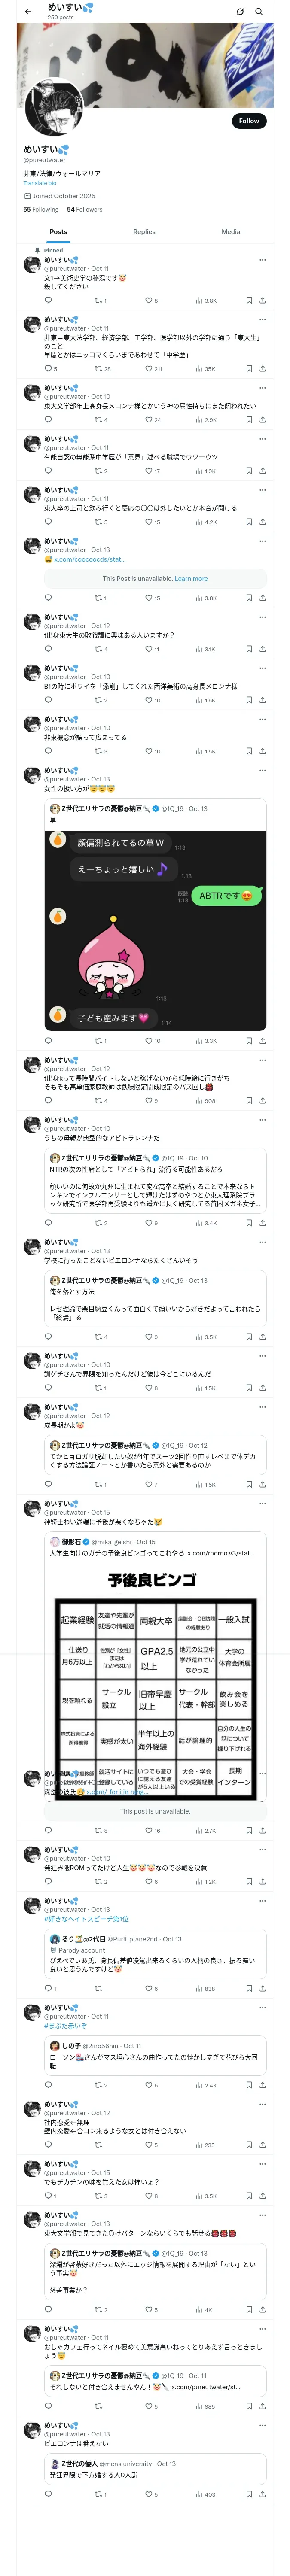Share the pinned post
This screenshot has height=2576, width=290.
point(262,300)
